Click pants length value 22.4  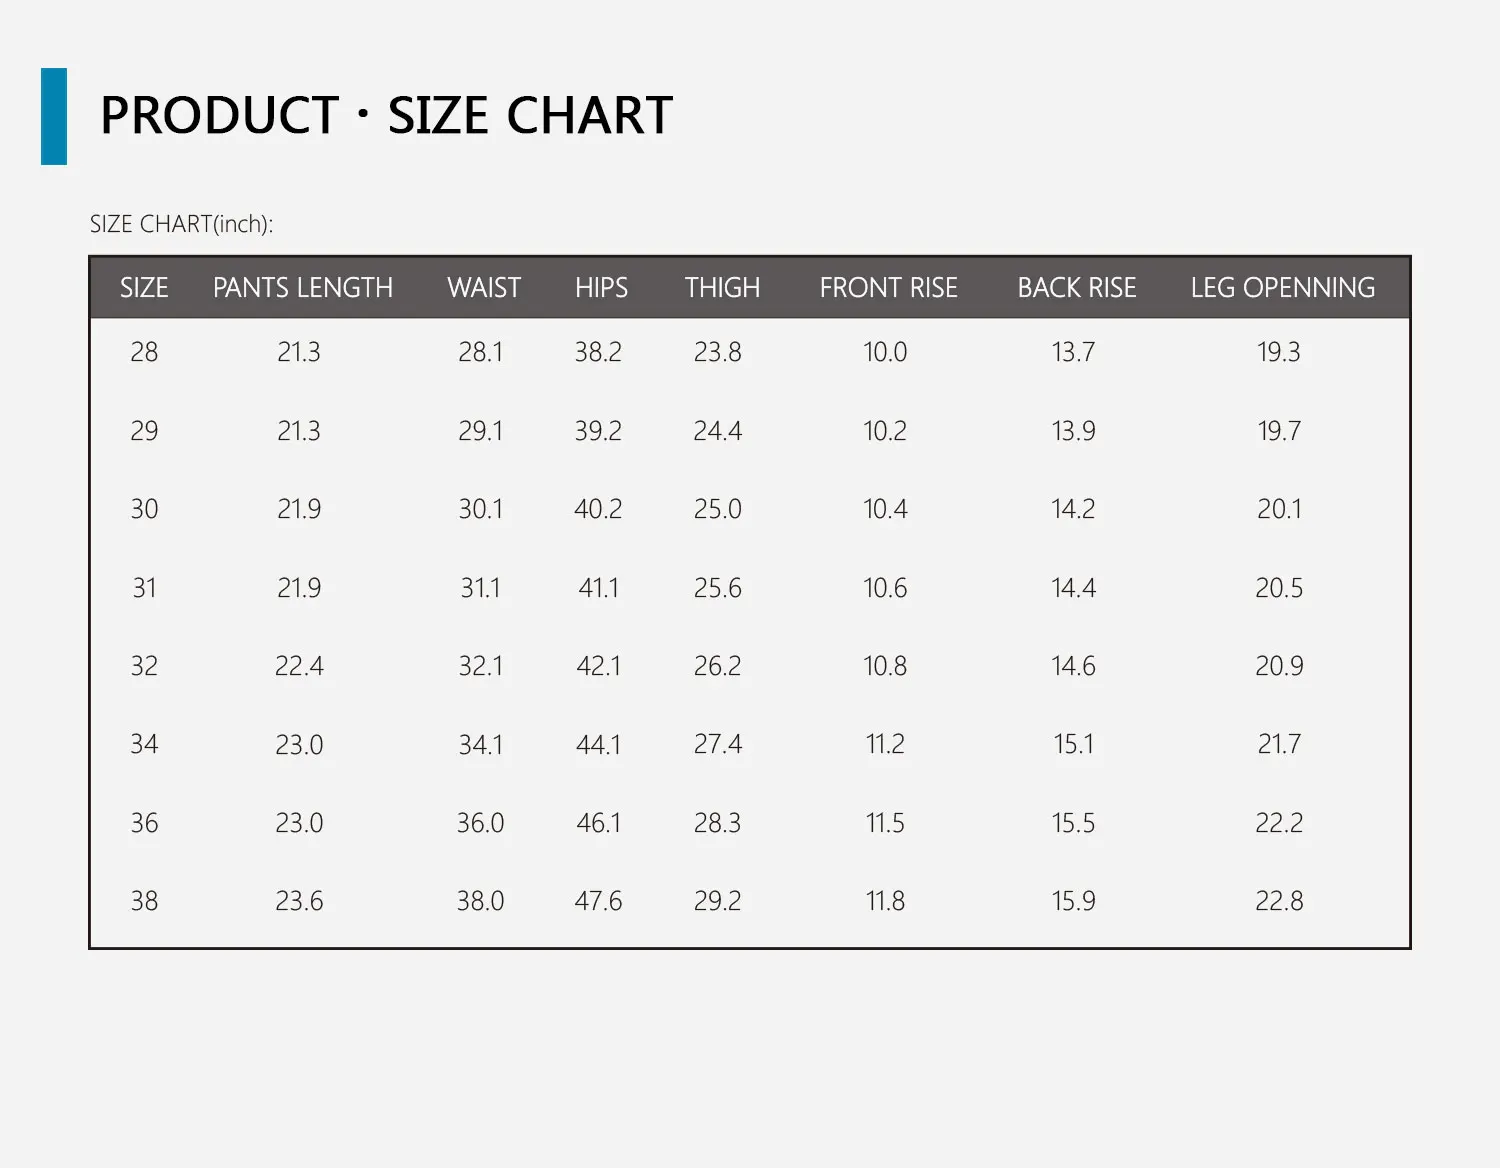(x=299, y=666)
